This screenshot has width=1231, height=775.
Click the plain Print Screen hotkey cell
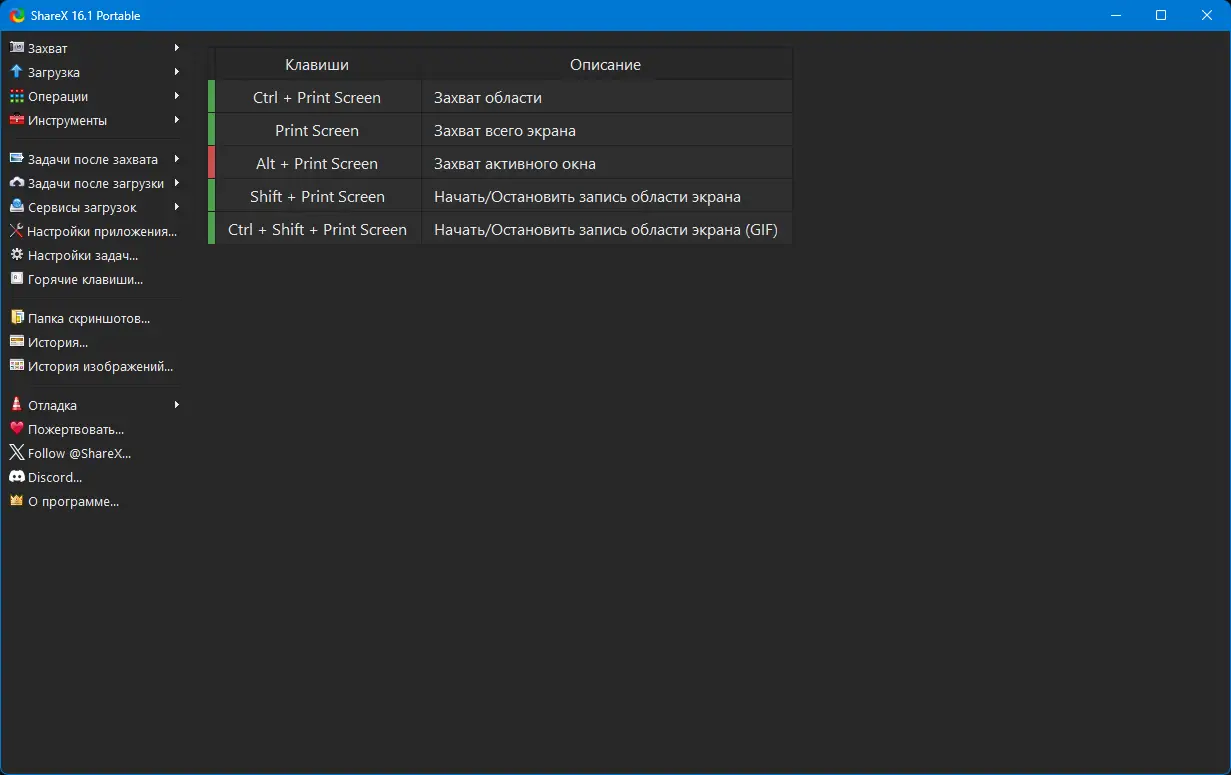coord(317,130)
